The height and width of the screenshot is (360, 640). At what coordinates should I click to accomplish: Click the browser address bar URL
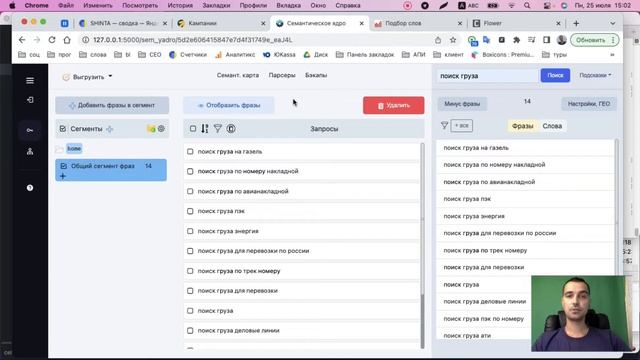(192, 40)
